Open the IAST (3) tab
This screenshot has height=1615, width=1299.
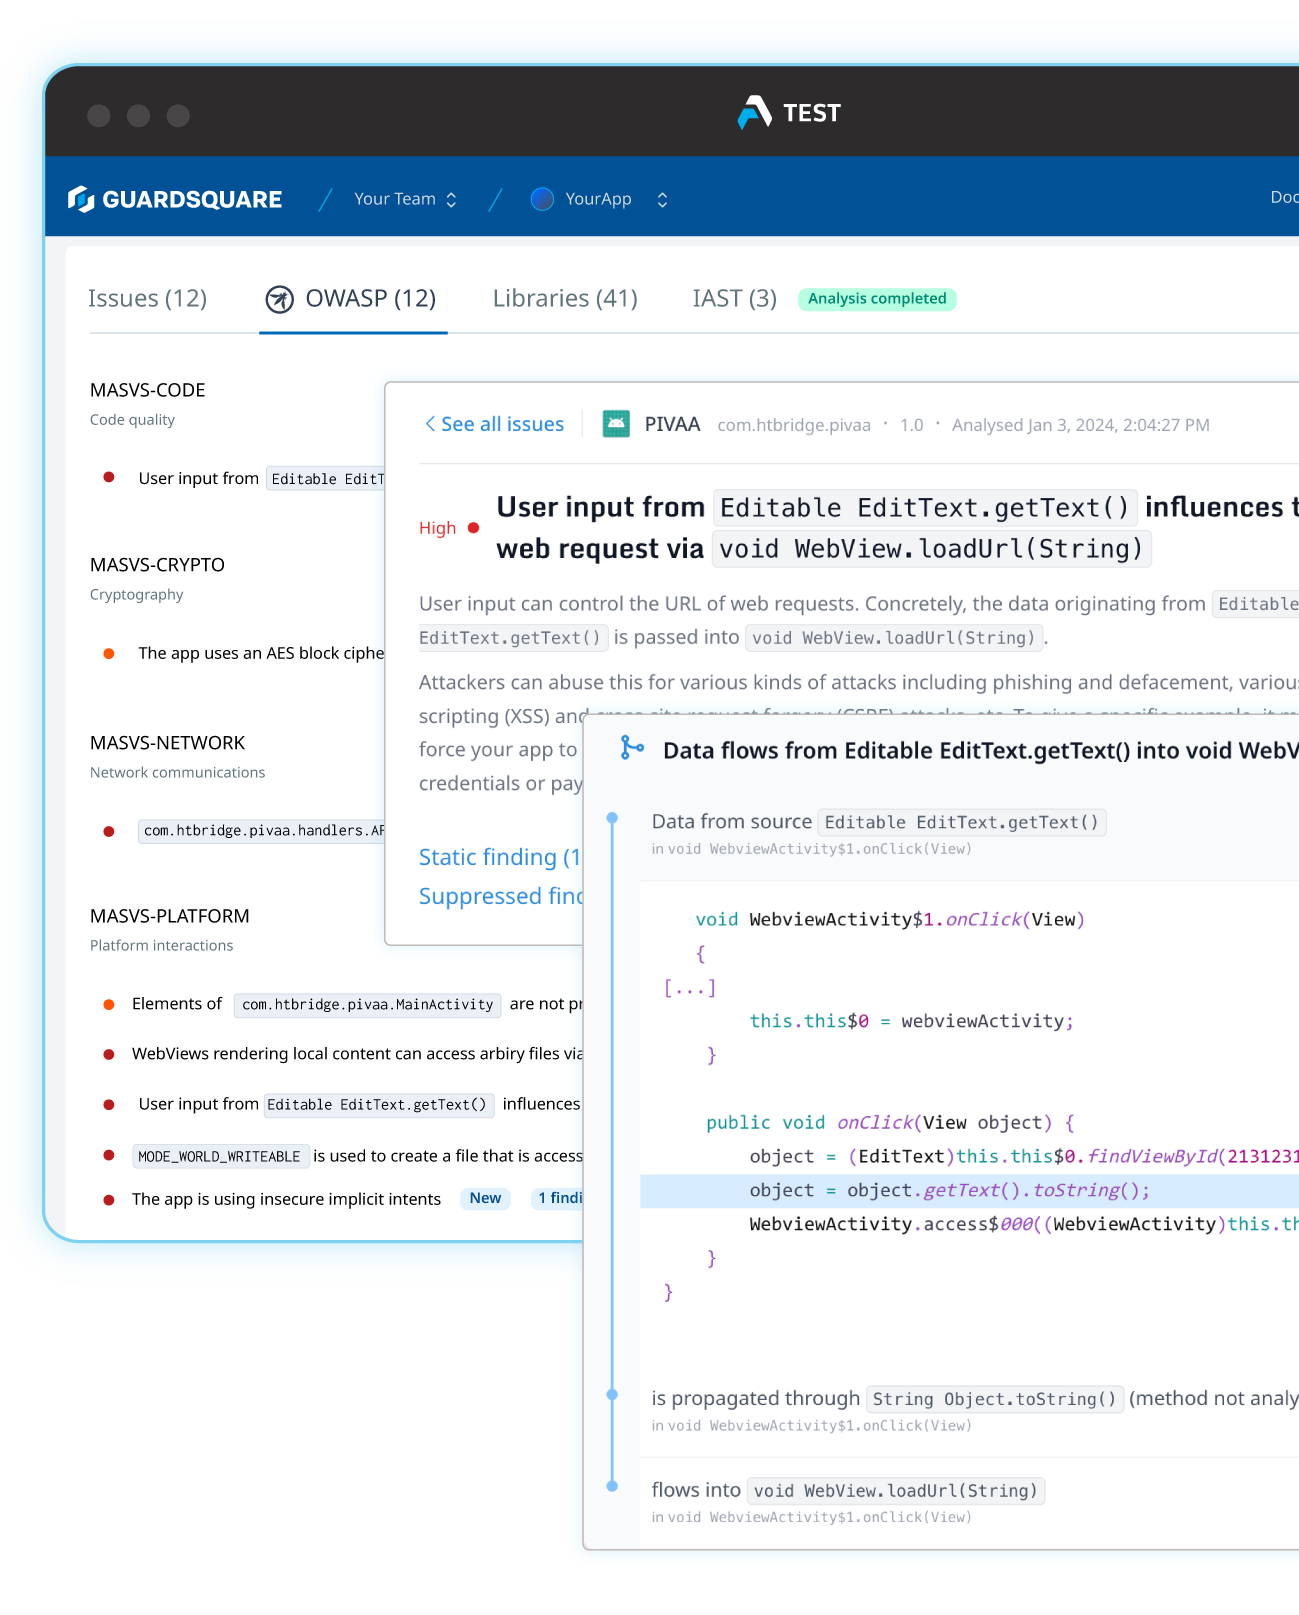(x=734, y=298)
